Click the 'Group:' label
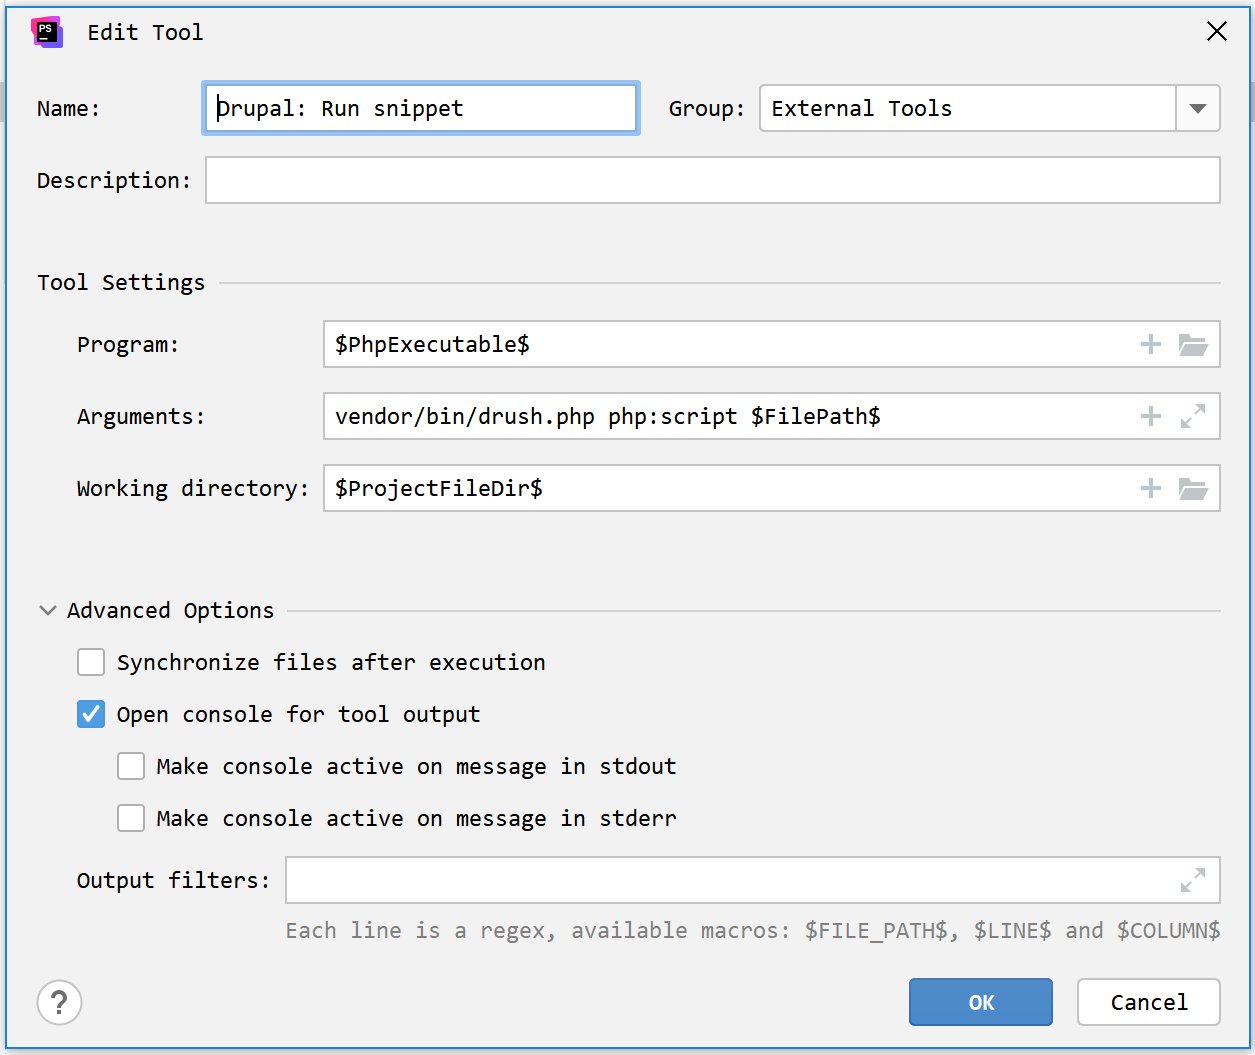 [x=707, y=108]
